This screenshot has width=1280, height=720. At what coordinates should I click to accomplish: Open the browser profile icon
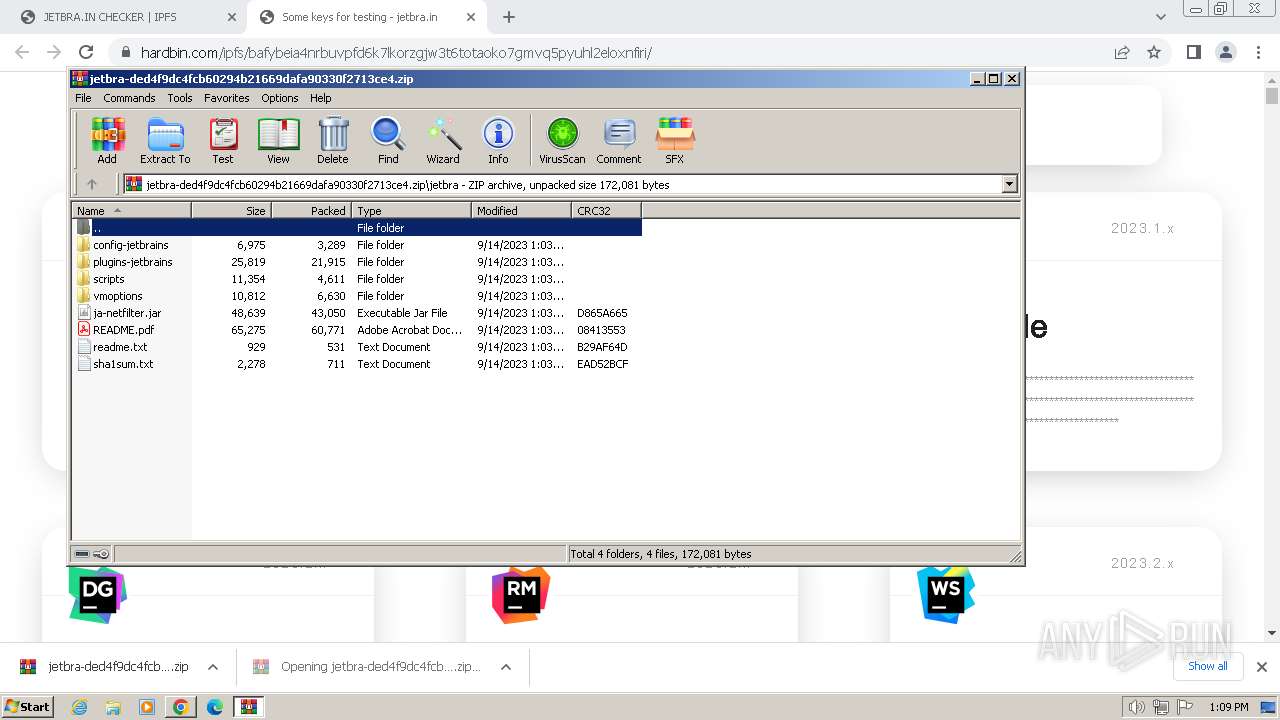[x=1225, y=52]
